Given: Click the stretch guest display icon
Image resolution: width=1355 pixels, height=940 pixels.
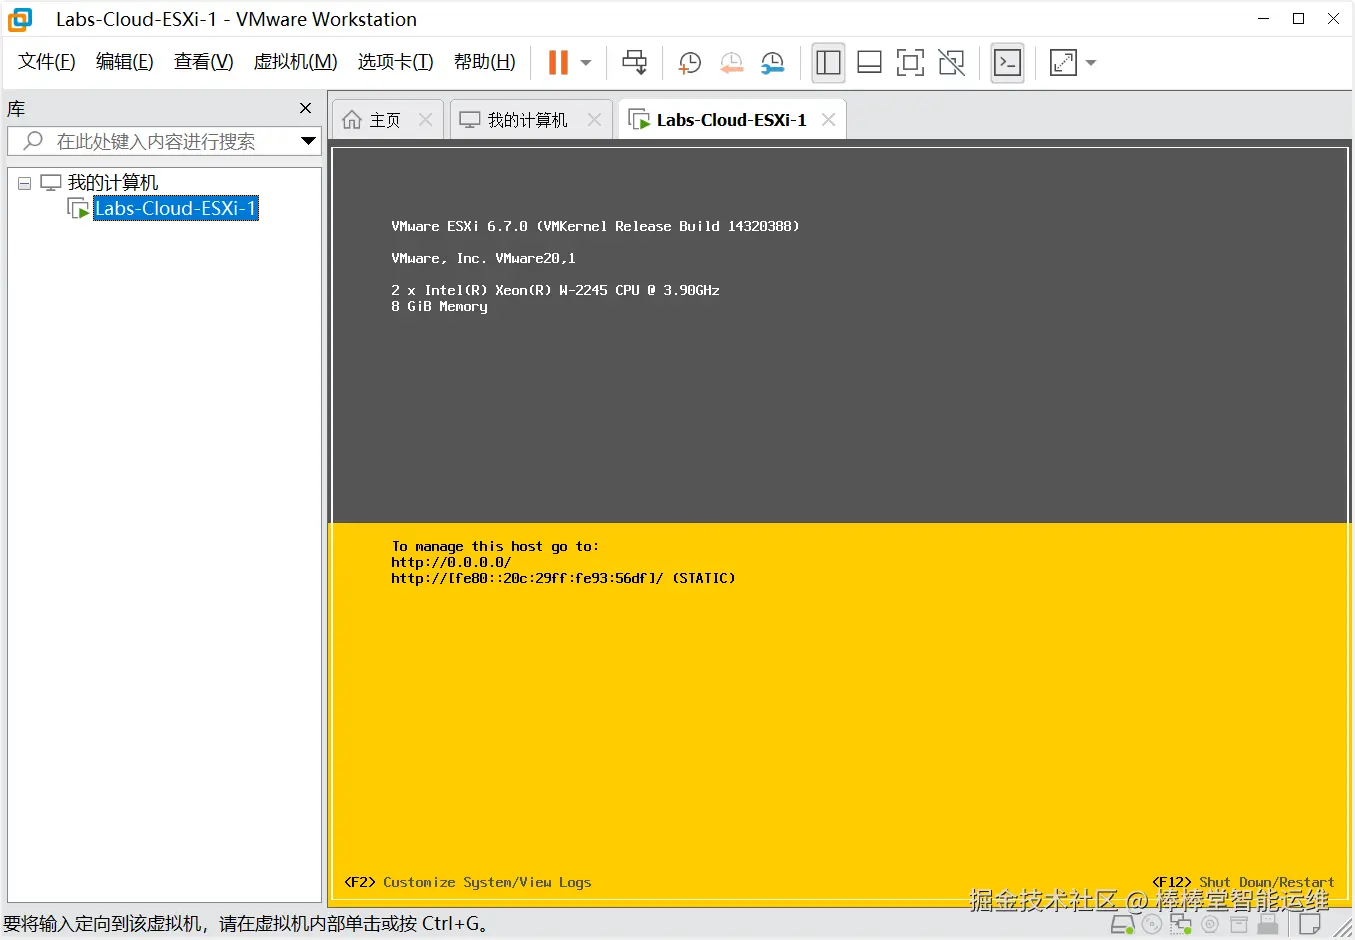Looking at the screenshot, I should [x=1063, y=63].
